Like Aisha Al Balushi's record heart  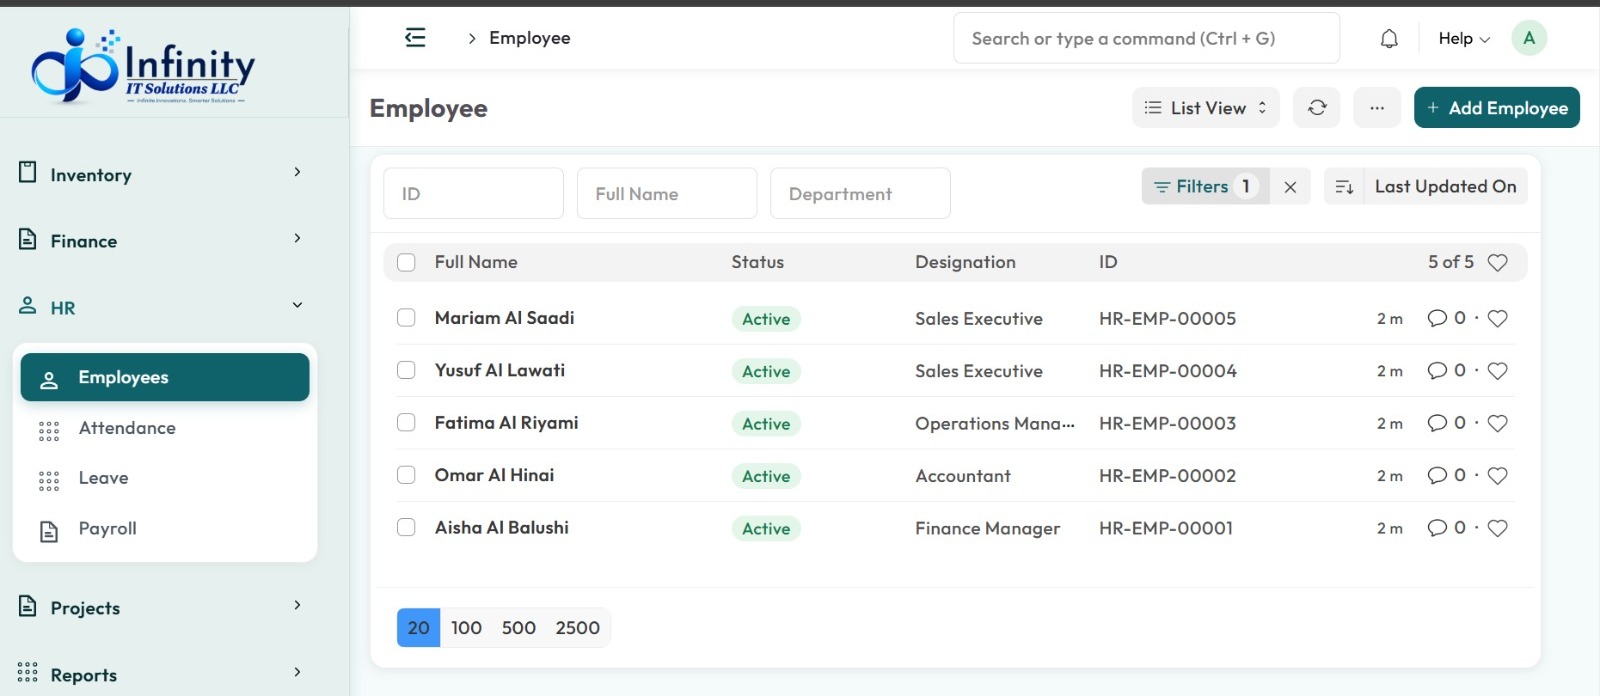1497,528
